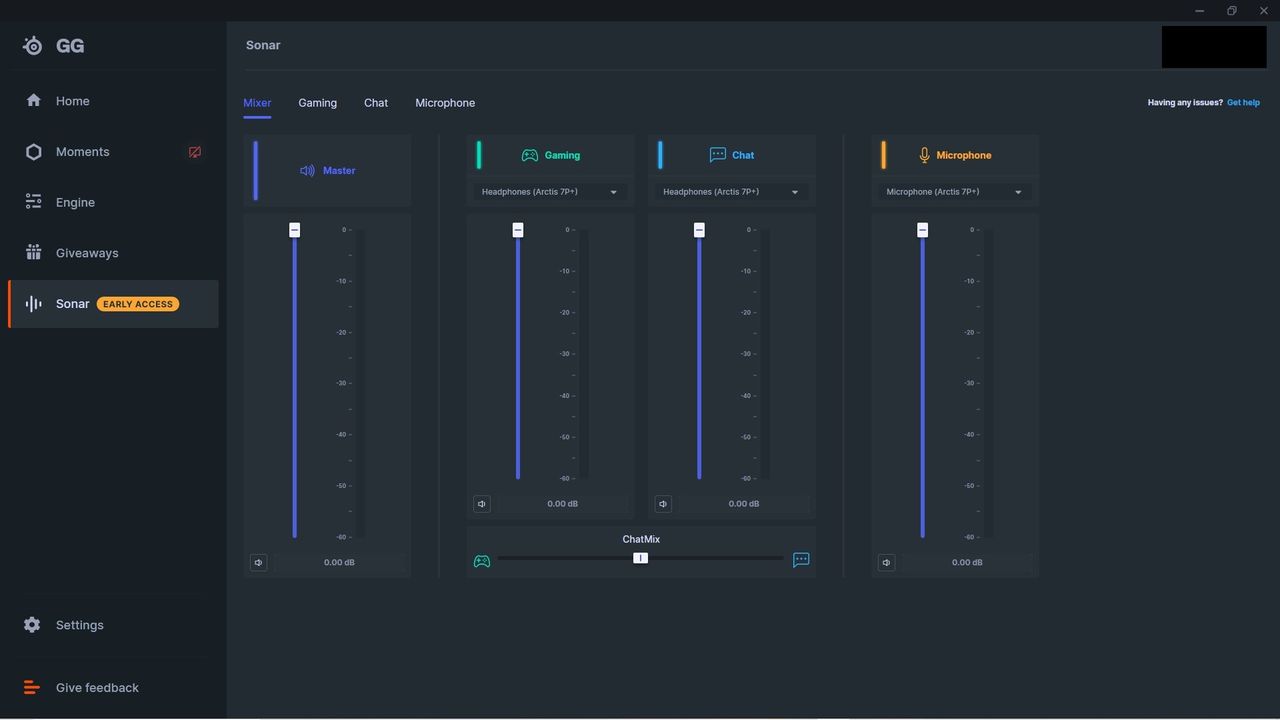Restore down the GG window
This screenshot has height=720, width=1280.
[x=1232, y=11]
